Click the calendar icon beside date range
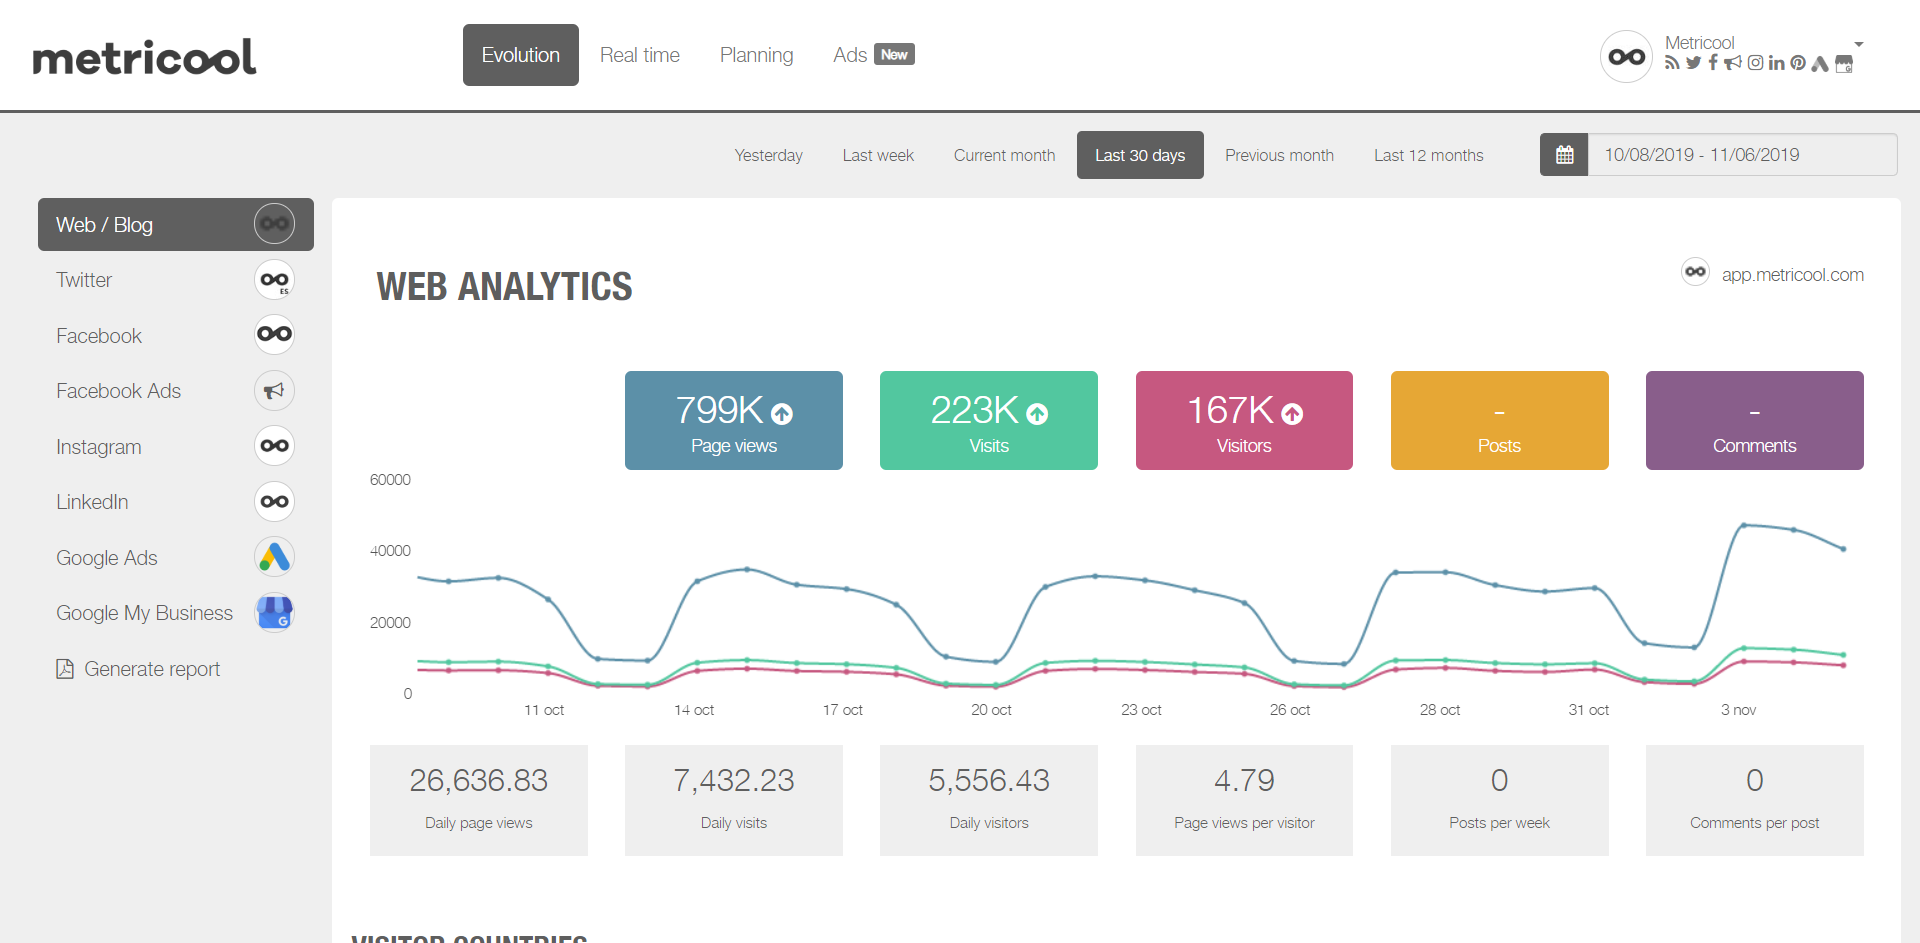This screenshot has height=943, width=1920. tap(1564, 155)
